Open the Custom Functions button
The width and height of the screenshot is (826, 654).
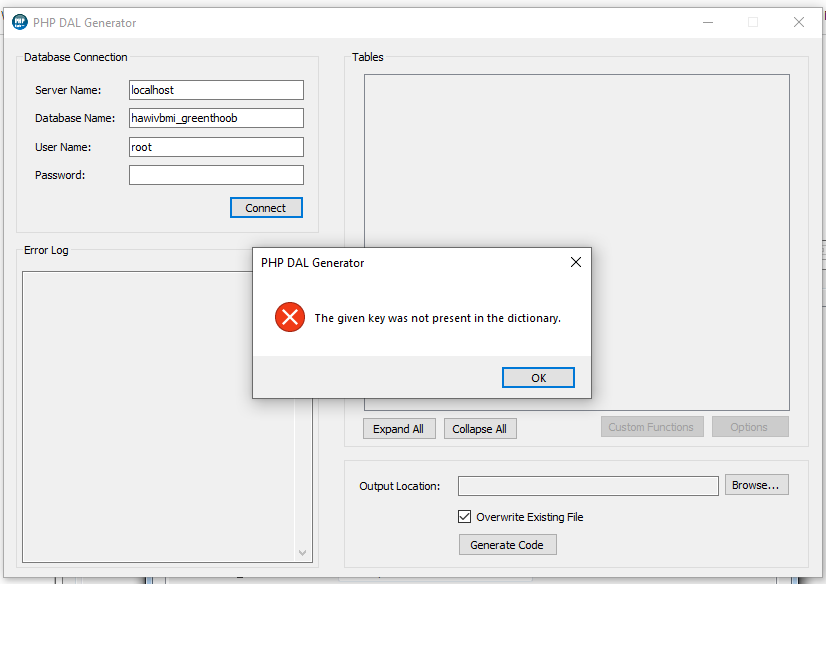click(x=651, y=427)
